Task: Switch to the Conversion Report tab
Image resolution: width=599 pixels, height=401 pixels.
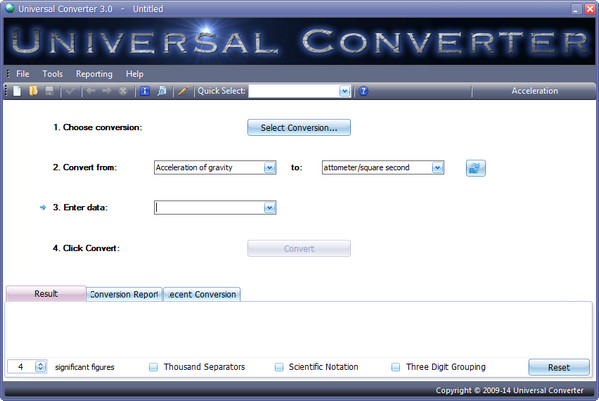Action: (124, 294)
